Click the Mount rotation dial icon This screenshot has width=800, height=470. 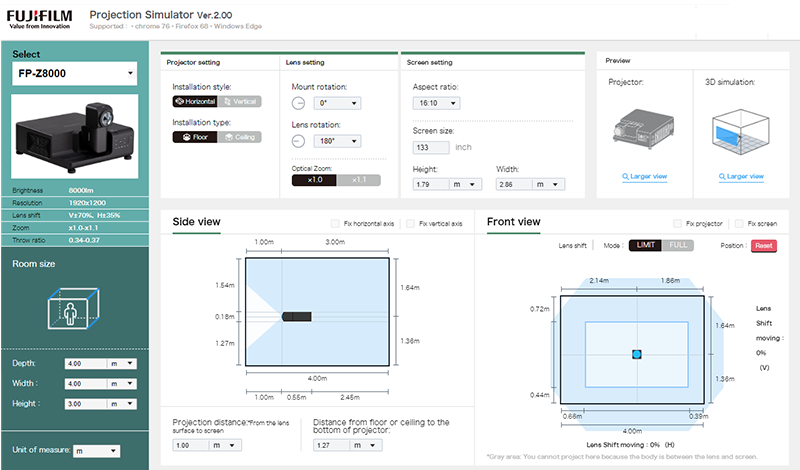[x=298, y=103]
